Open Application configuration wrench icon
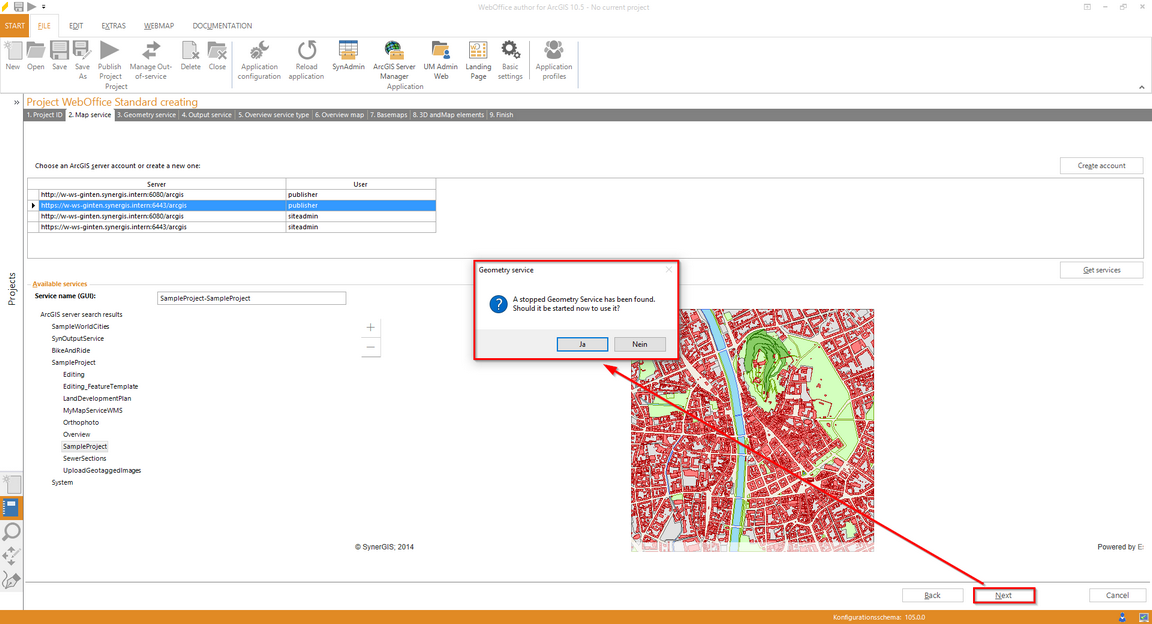The height and width of the screenshot is (624, 1152). (259, 52)
